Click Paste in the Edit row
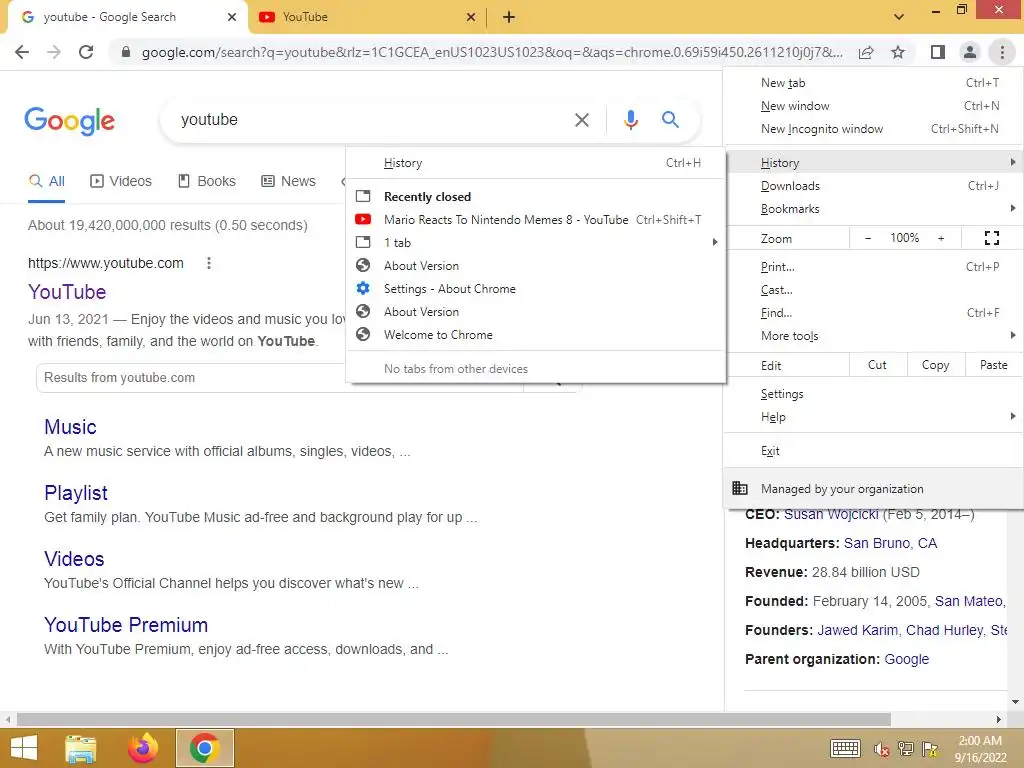1024x768 pixels. click(993, 365)
